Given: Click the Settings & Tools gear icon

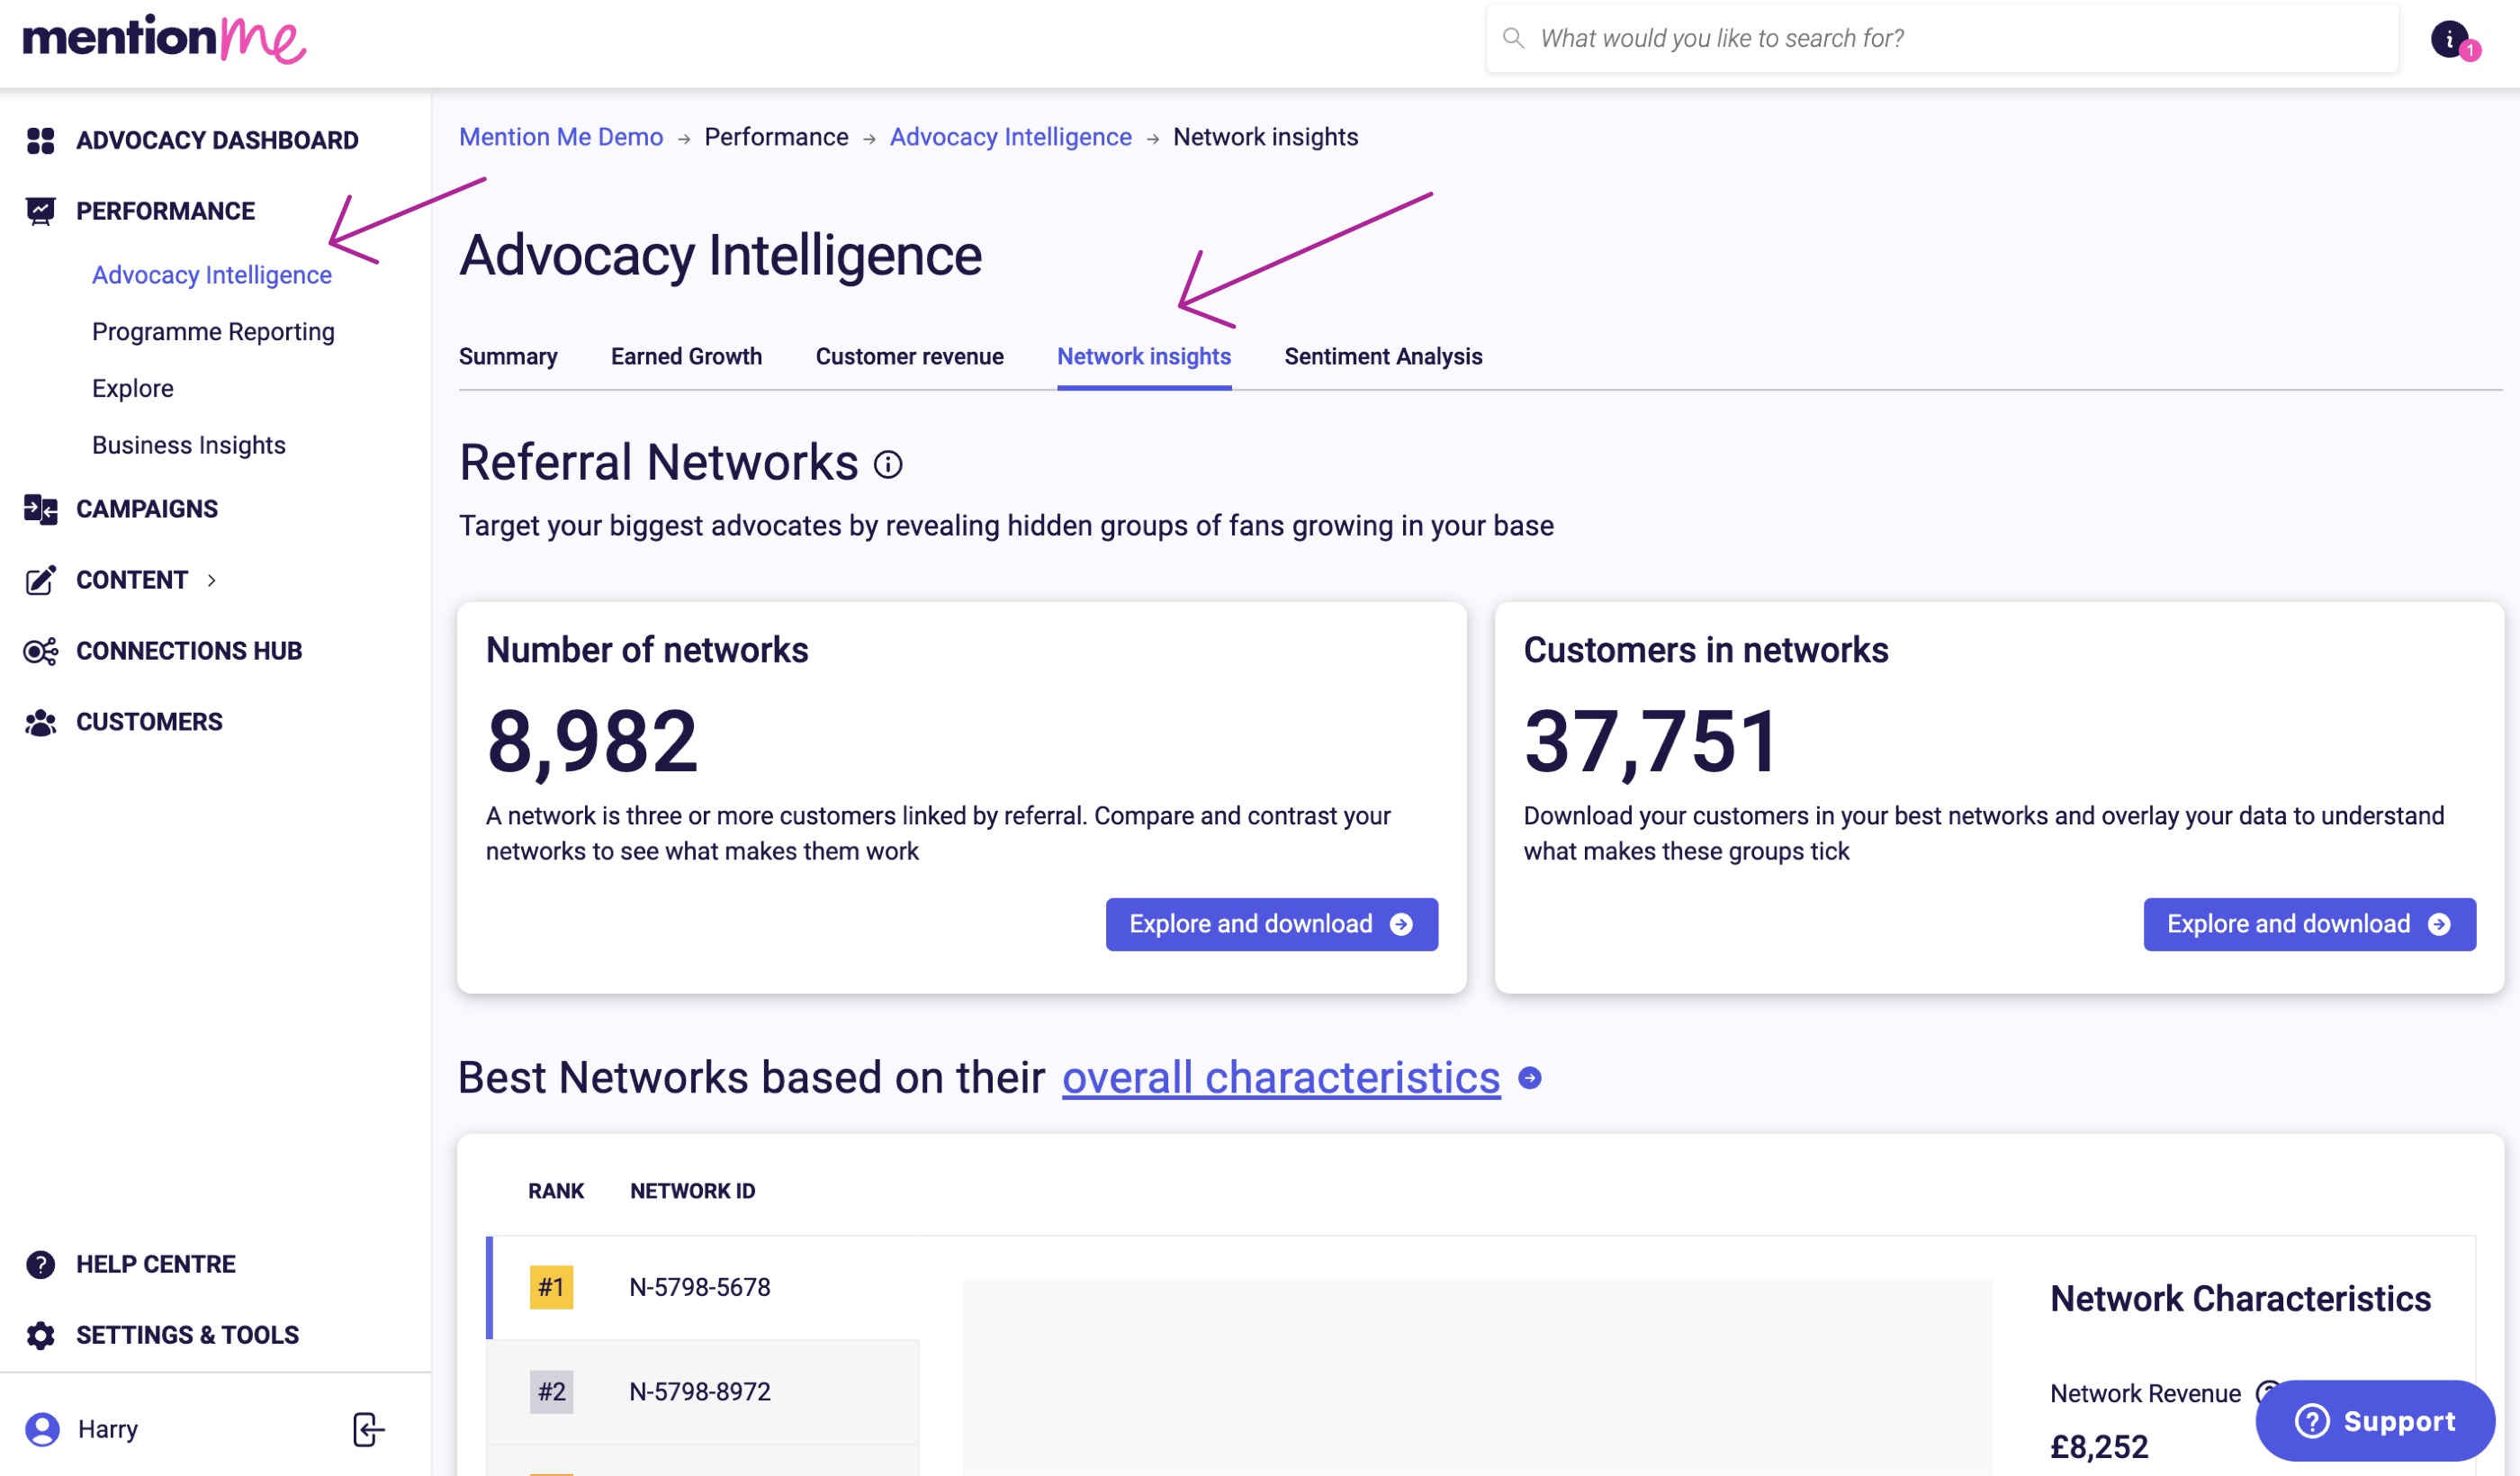Looking at the screenshot, I should coord(40,1336).
